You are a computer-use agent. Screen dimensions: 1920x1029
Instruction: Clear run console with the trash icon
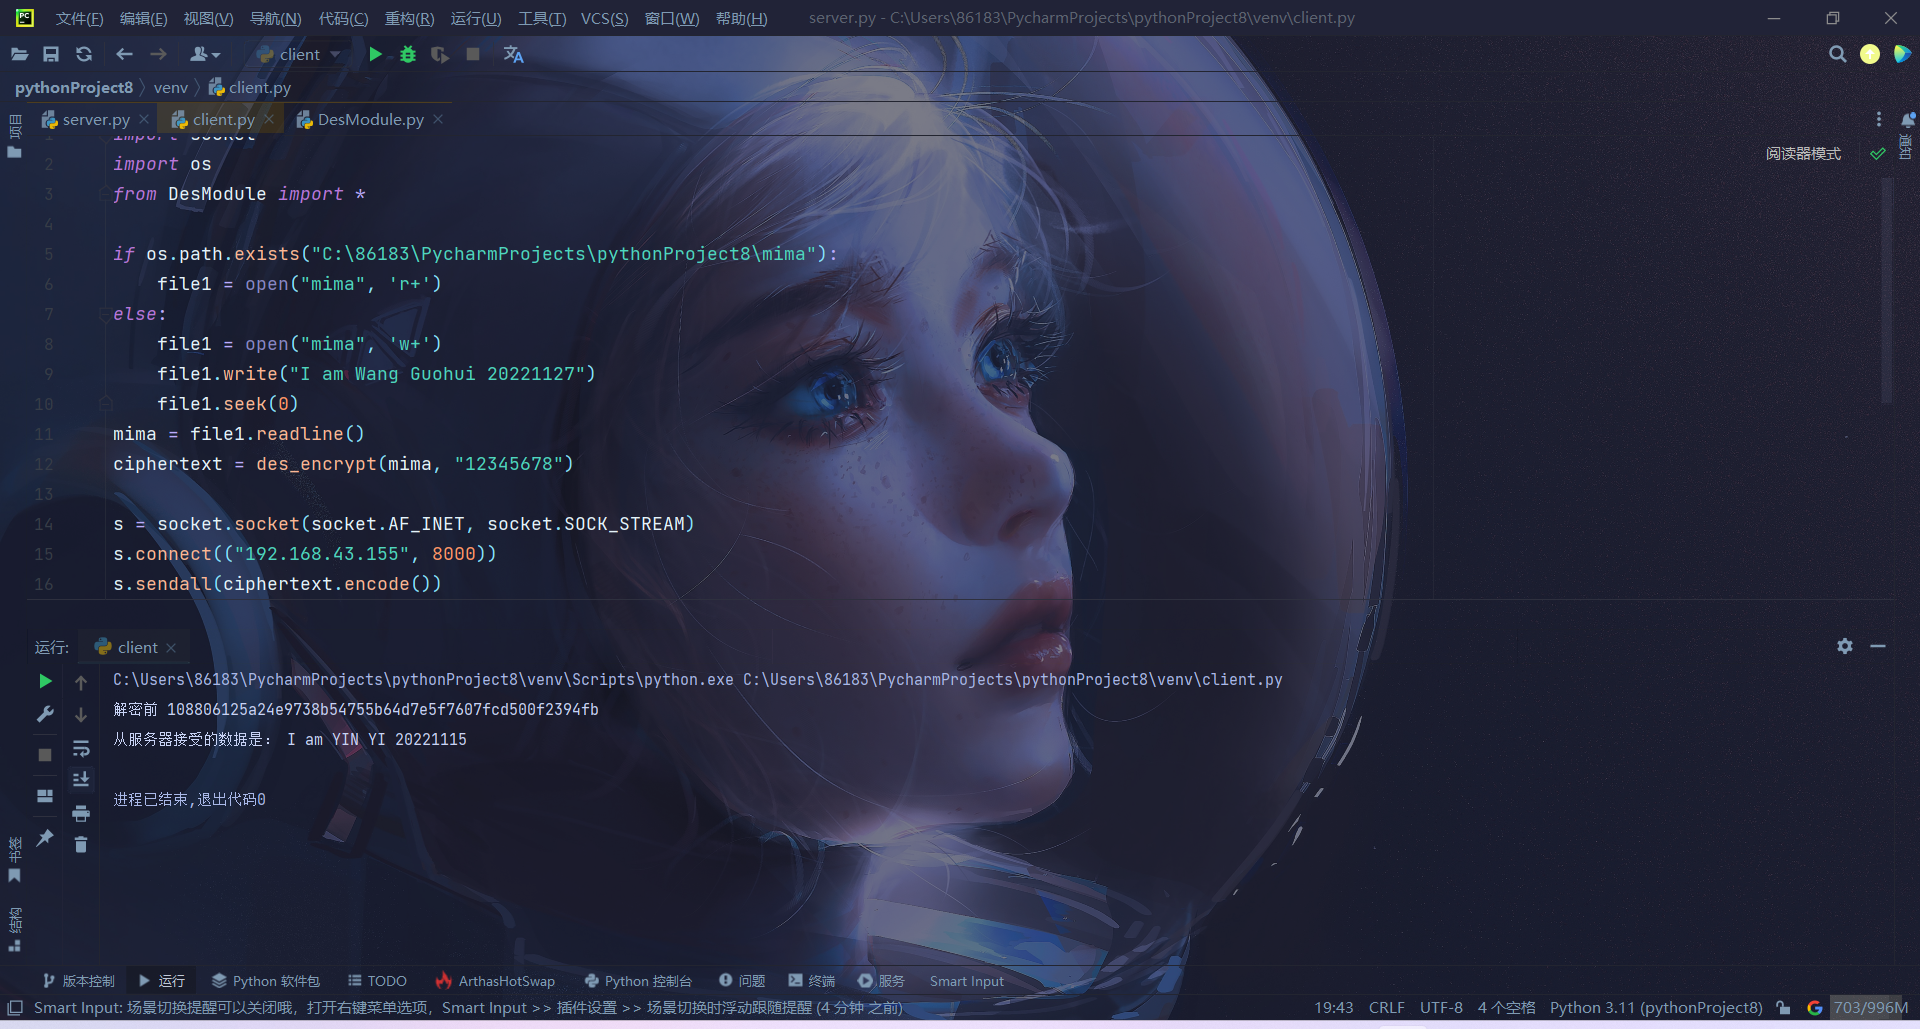coord(81,845)
